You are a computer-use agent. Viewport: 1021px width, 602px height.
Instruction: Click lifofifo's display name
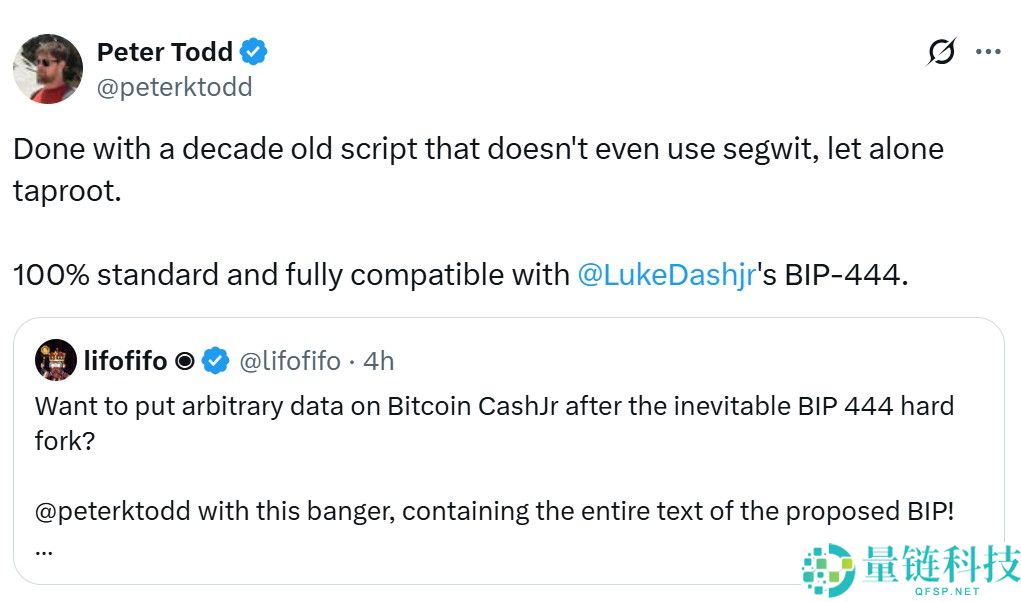tap(123, 361)
